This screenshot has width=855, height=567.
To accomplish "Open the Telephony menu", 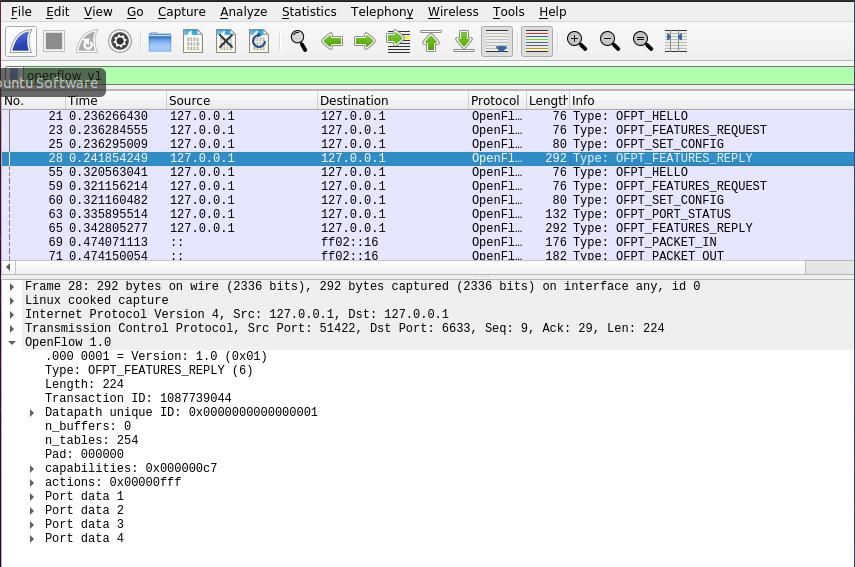I will point(382,11).
